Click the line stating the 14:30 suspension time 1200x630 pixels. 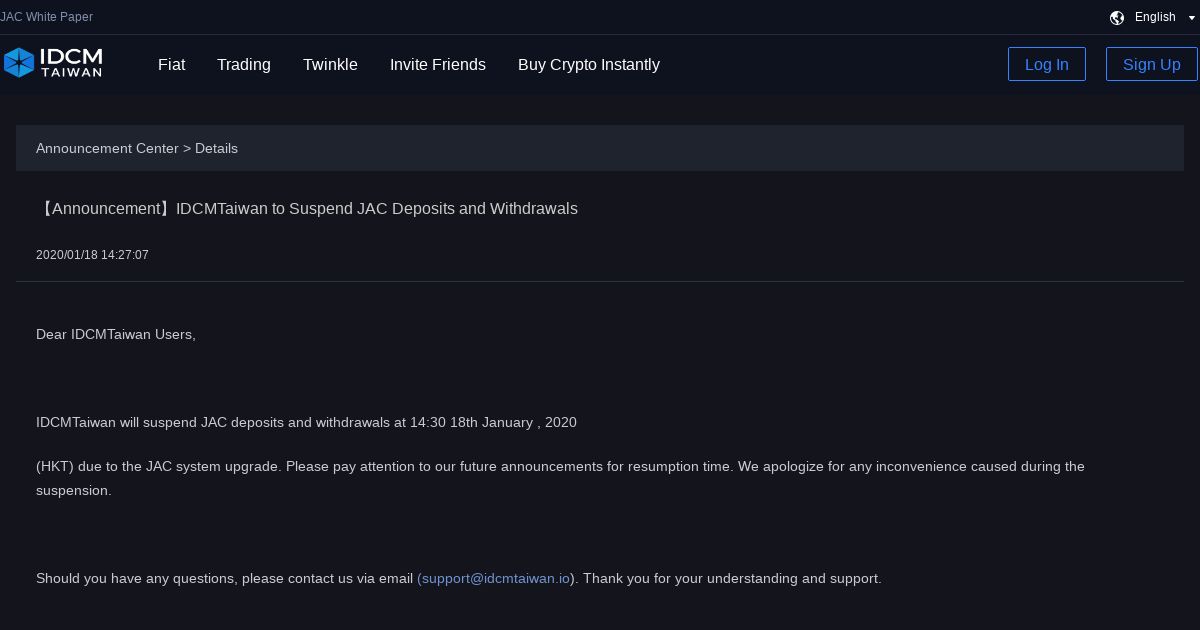306,422
